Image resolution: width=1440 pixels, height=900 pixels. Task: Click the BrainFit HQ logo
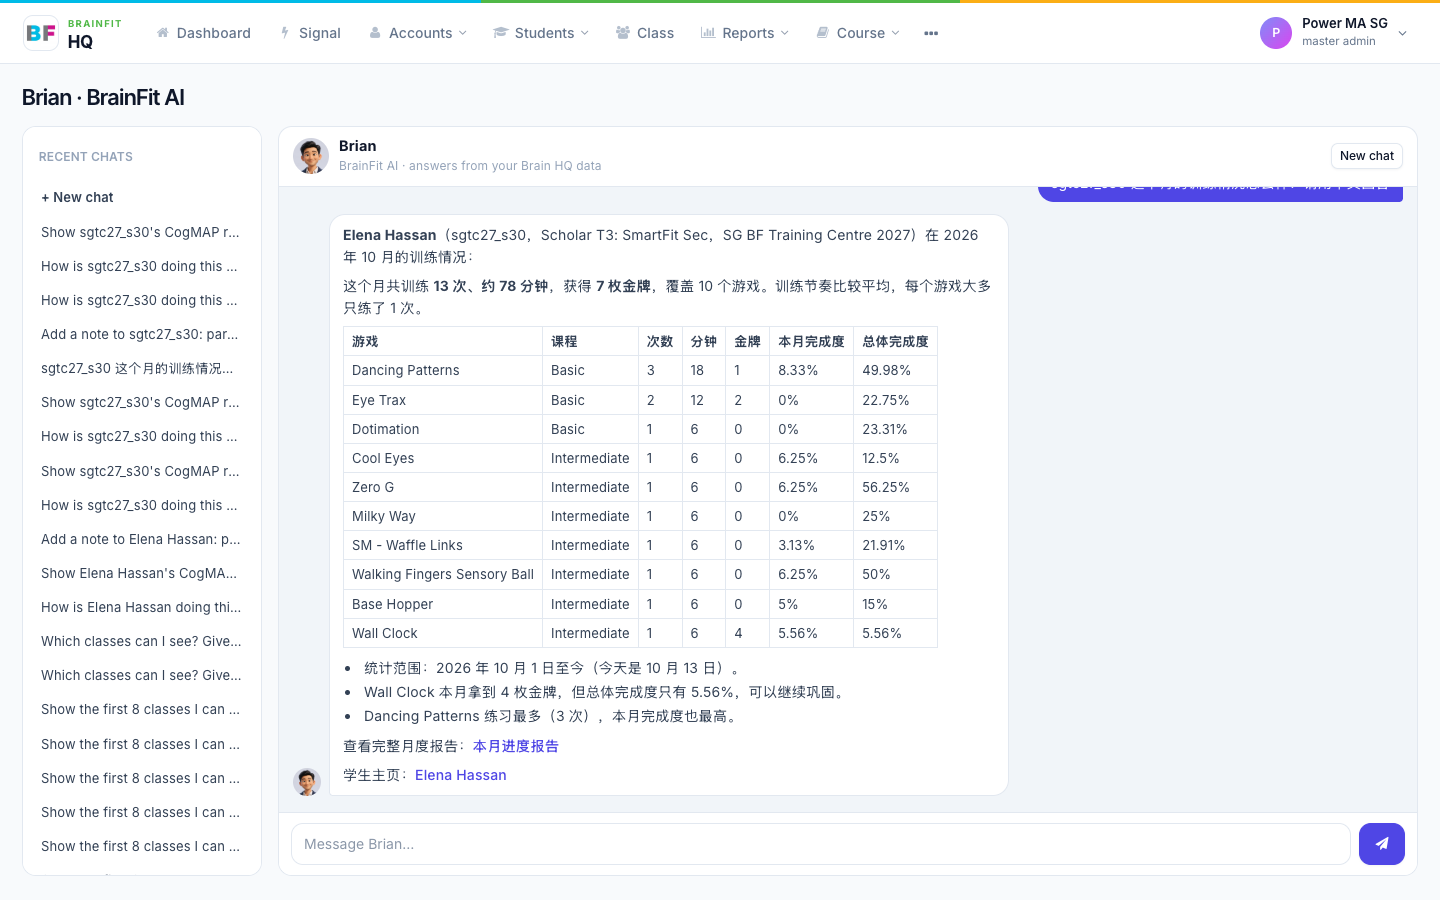[72, 33]
